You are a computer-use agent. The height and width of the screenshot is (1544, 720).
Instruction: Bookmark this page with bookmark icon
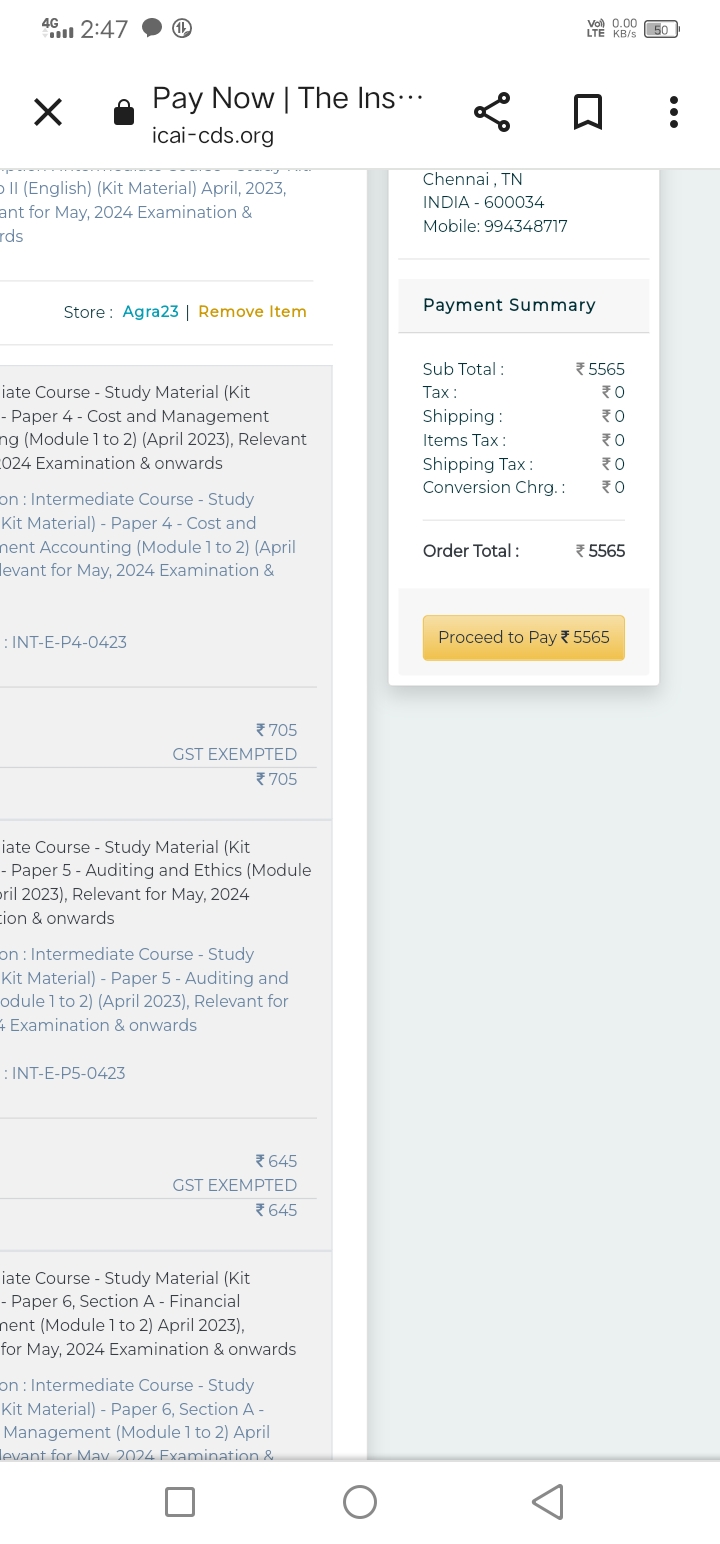(x=588, y=112)
